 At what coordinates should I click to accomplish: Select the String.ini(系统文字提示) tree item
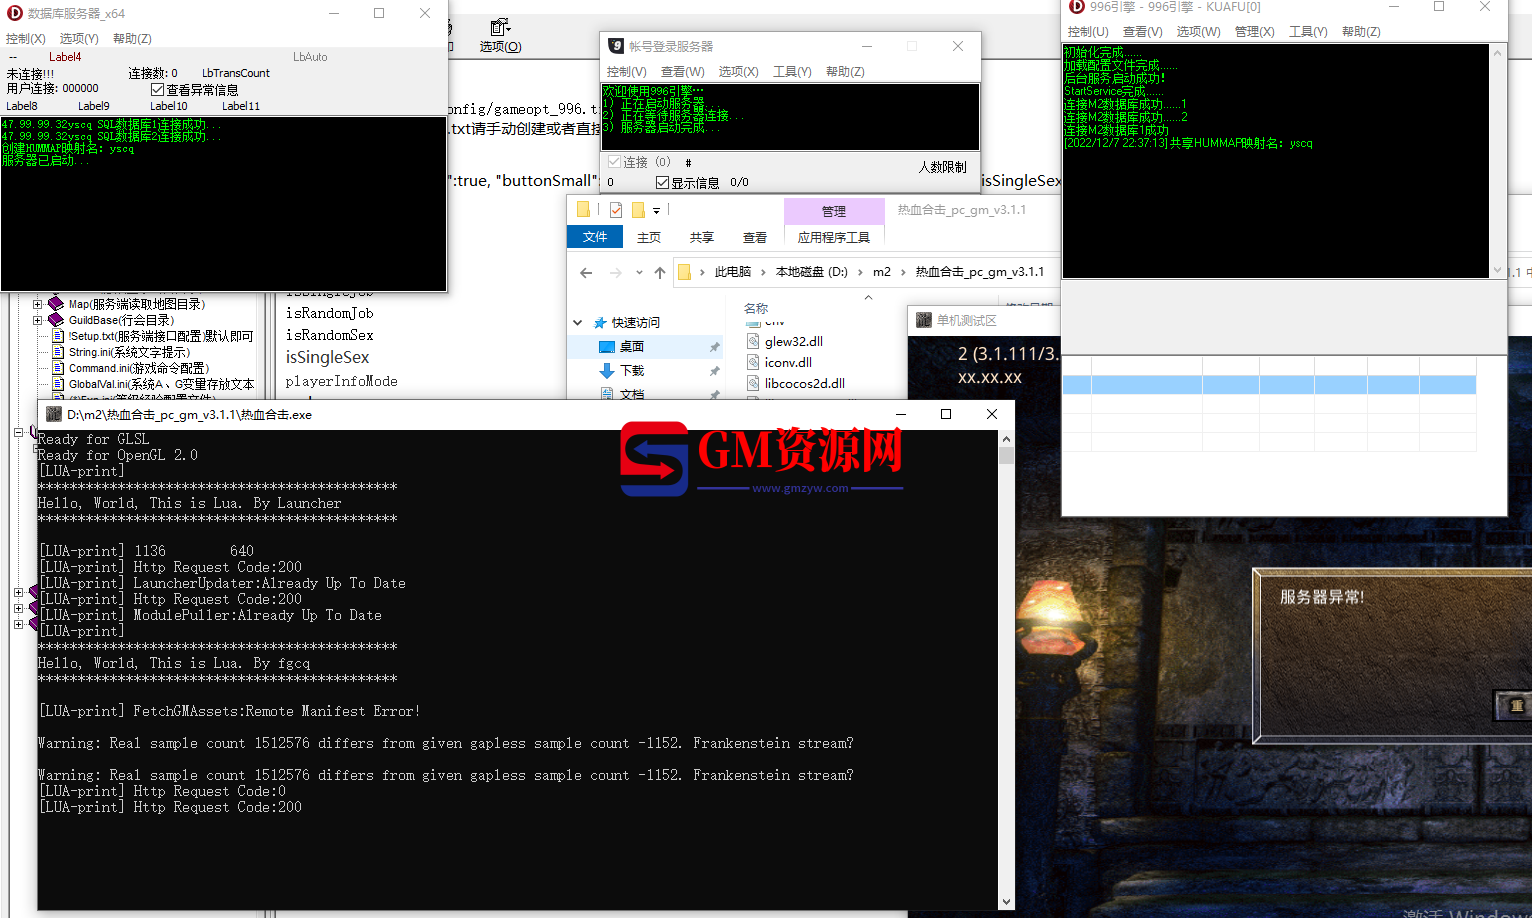point(129,352)
